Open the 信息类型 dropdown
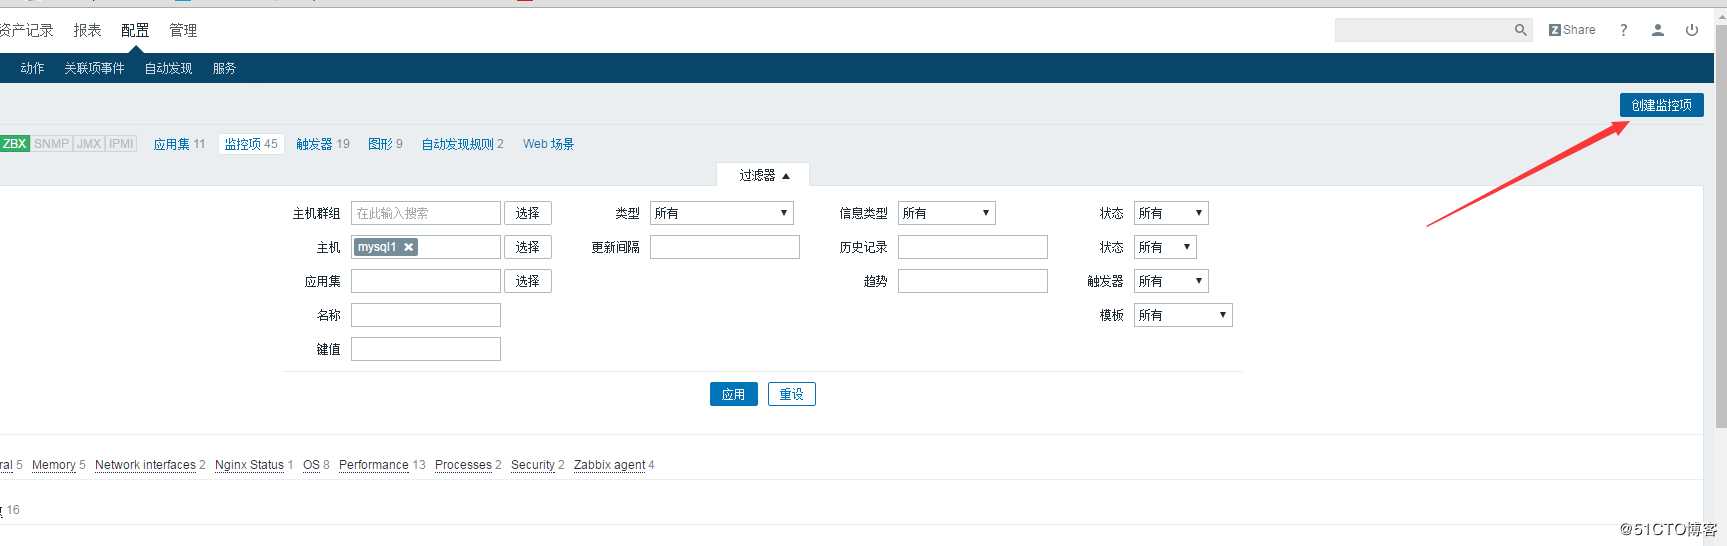This screenshot has height=546, width=1727. pos(947,213)
